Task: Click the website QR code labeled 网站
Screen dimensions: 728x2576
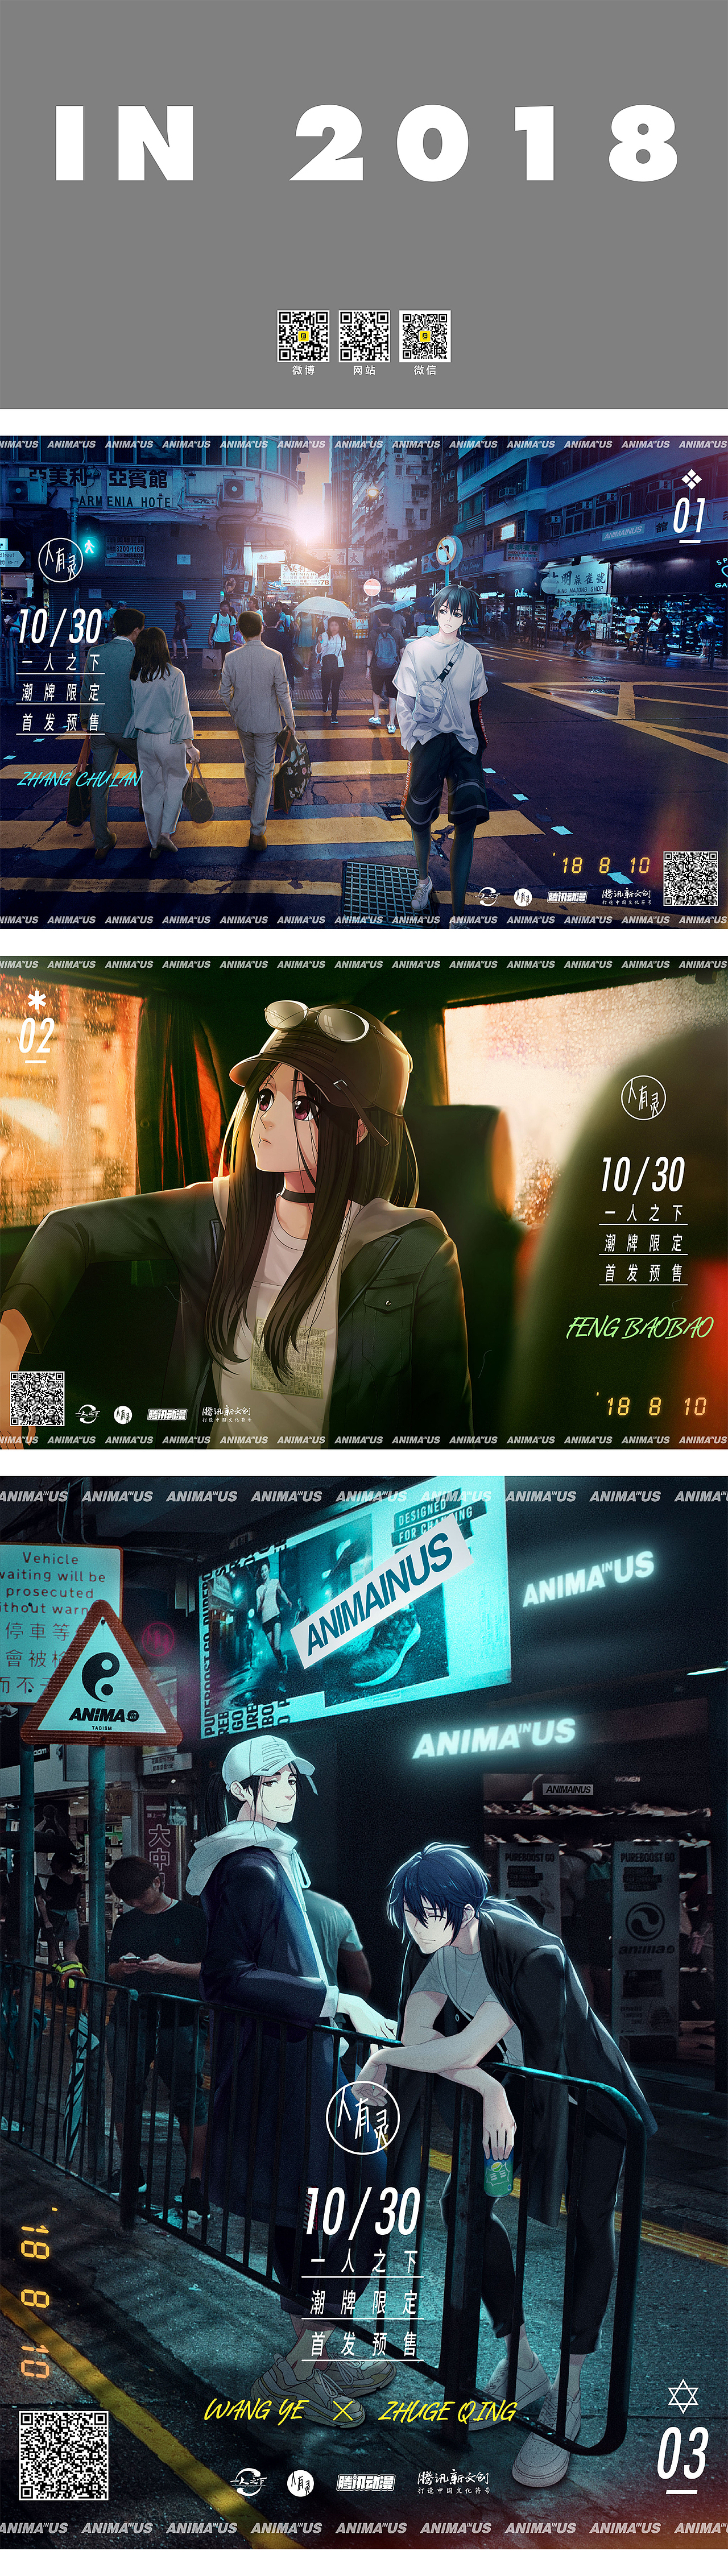Action: click(364, 336)
